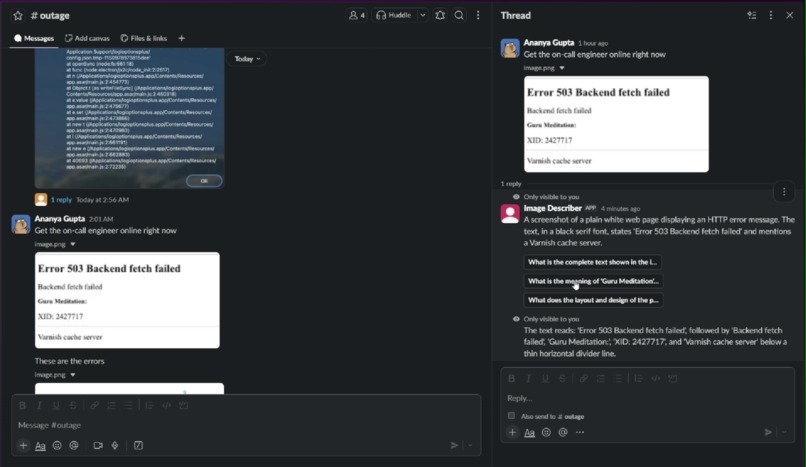Image resolution: width=806 pixels, height=467 pixels.
Task: Close the Thread panel
Action: click(790, 15)
